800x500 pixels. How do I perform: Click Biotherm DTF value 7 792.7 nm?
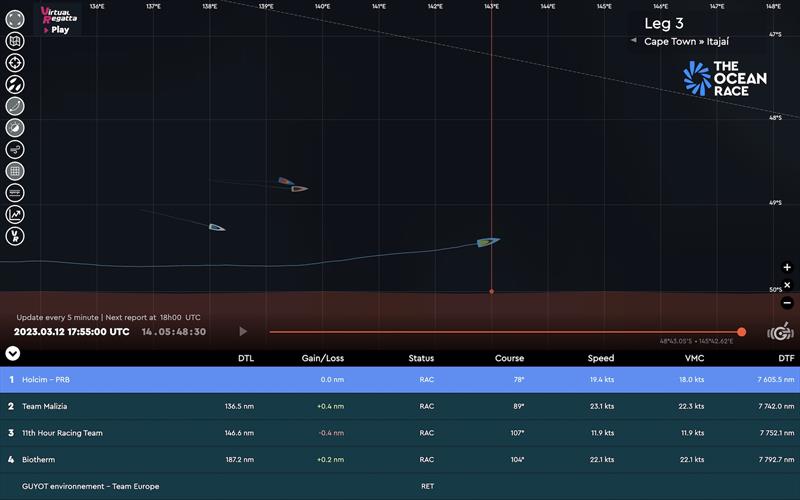tap(777, 459)
